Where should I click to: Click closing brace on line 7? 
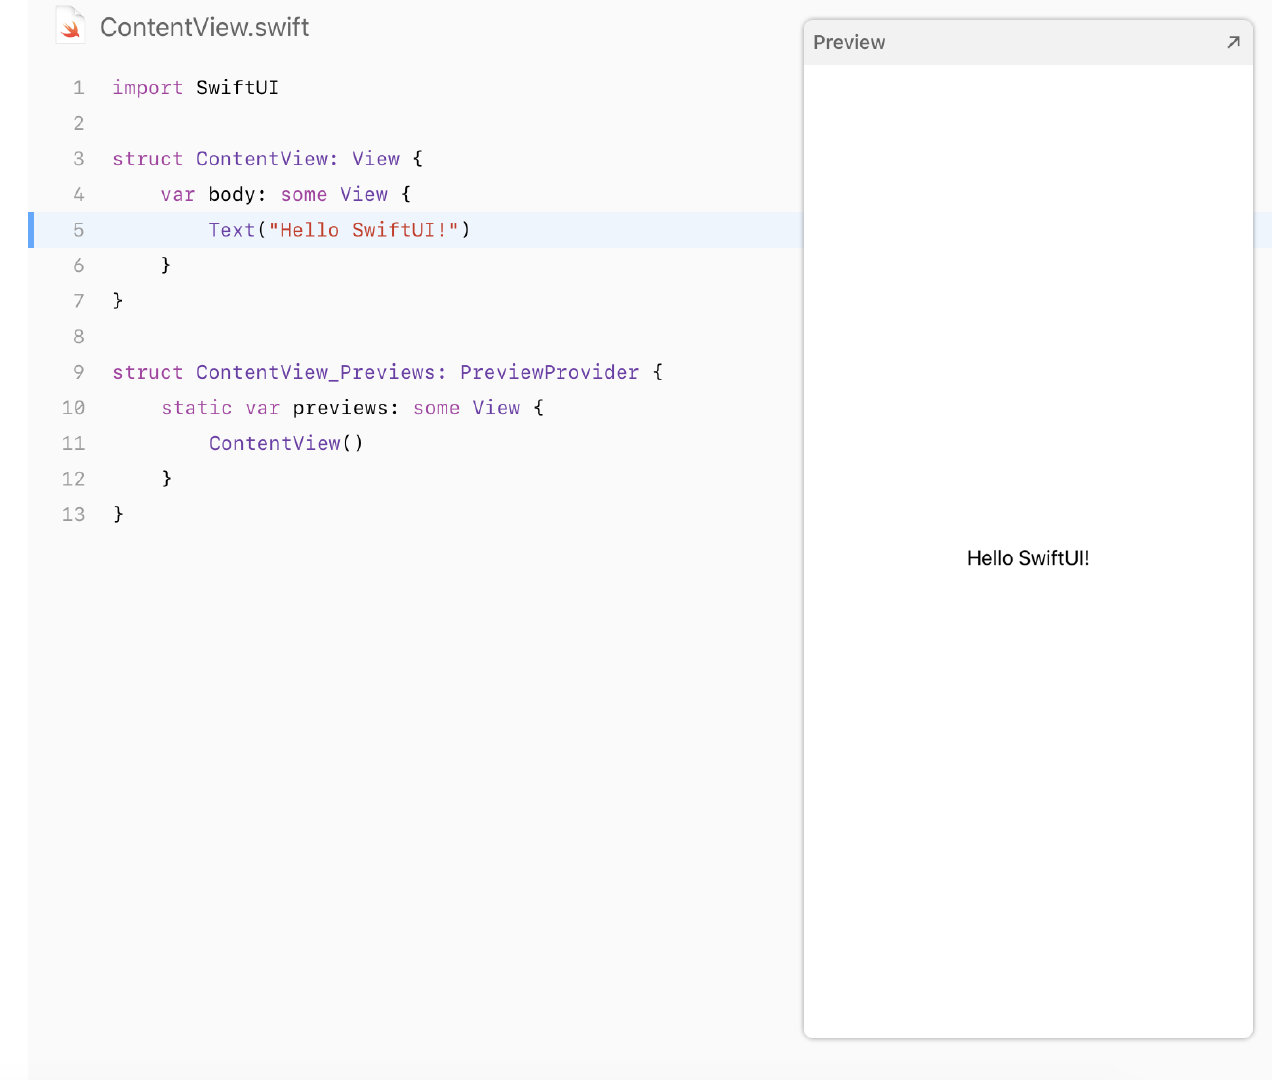click(118, 301)
